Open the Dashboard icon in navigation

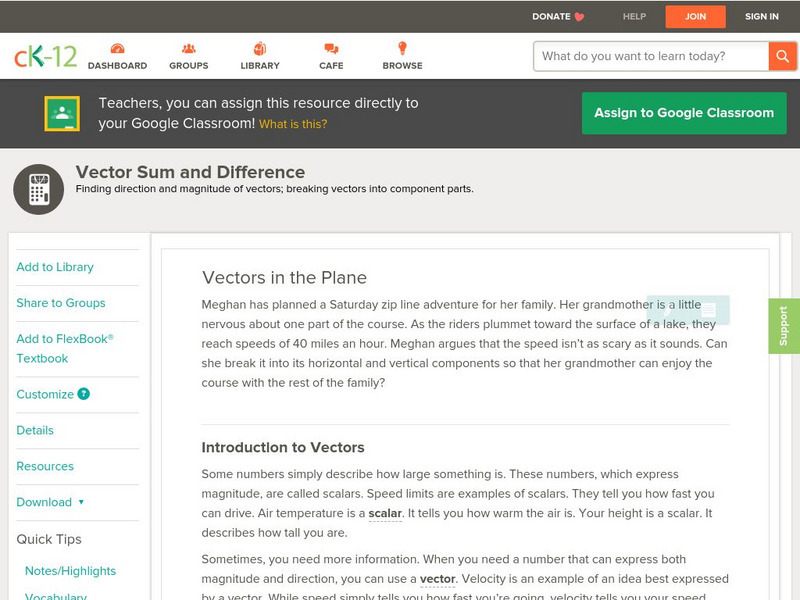[x=117, y=49]
